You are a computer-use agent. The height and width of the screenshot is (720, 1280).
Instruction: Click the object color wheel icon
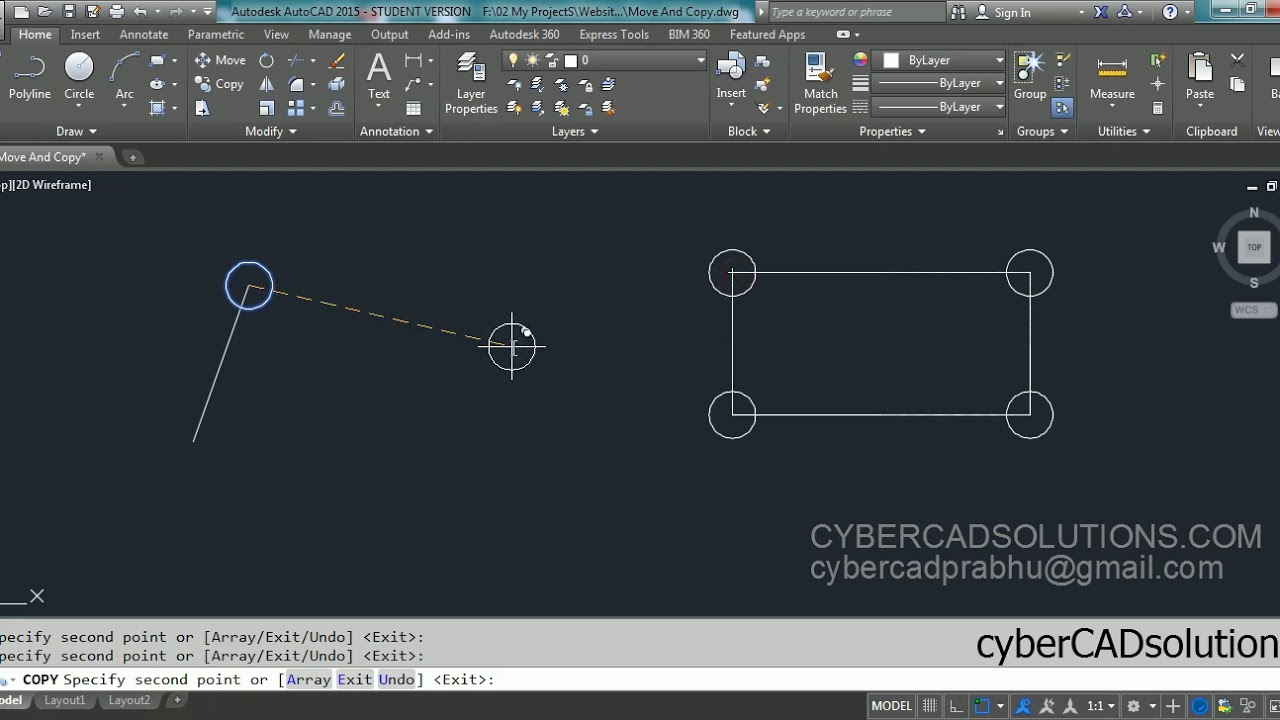click(861, 60)
